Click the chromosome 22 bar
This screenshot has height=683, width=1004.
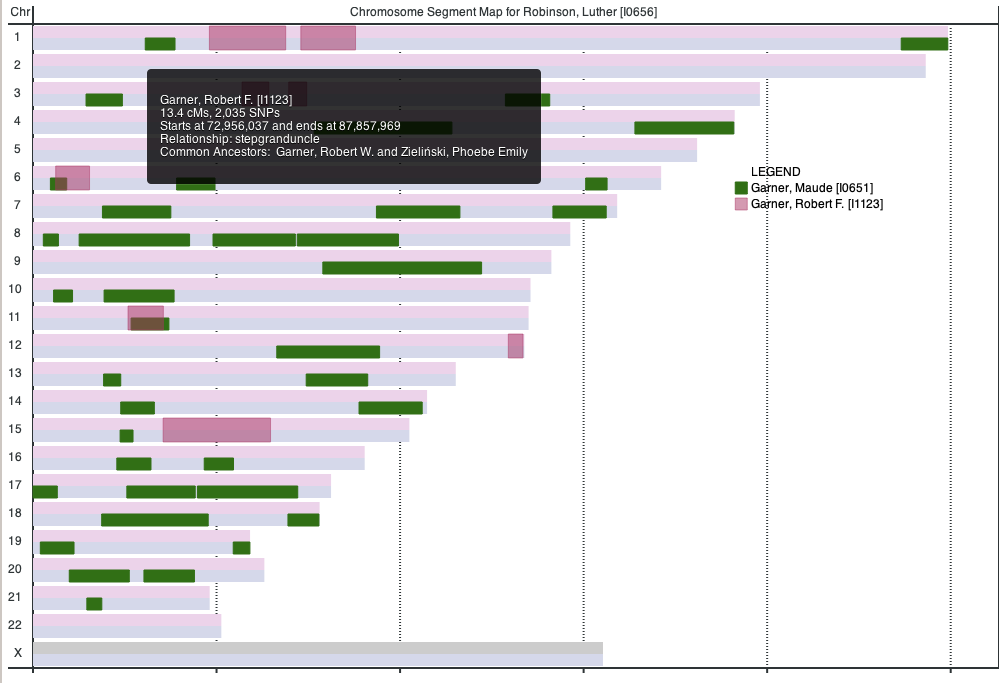coord(127,626)
